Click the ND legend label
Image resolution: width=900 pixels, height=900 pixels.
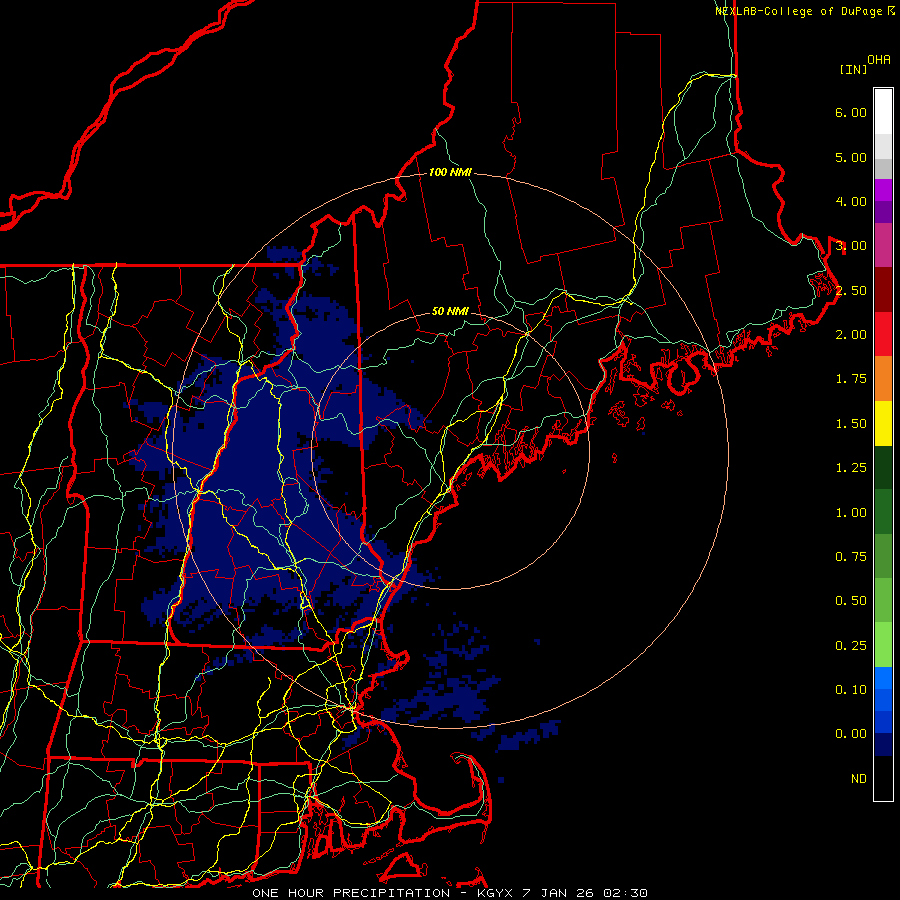pyautogui.click(x=859, y=779)
